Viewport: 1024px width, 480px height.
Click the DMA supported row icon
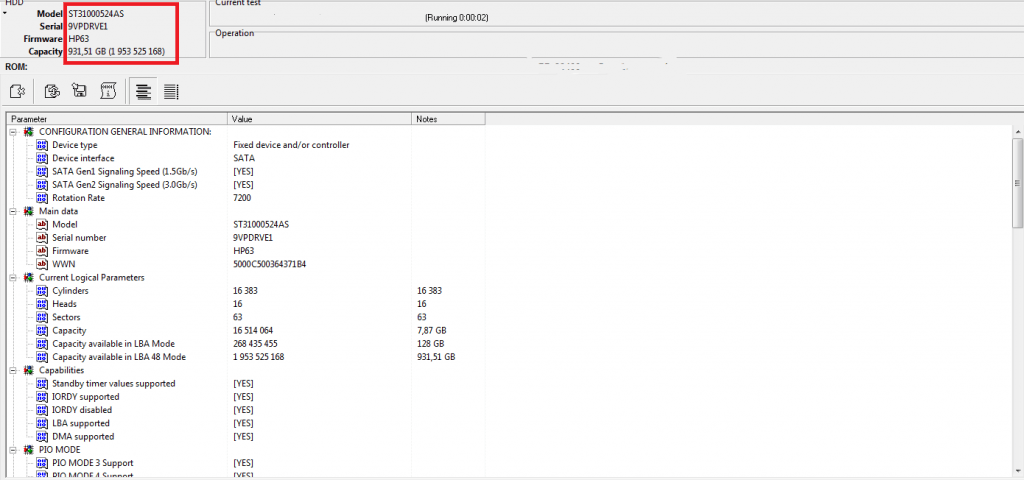(x=42, y=436)
